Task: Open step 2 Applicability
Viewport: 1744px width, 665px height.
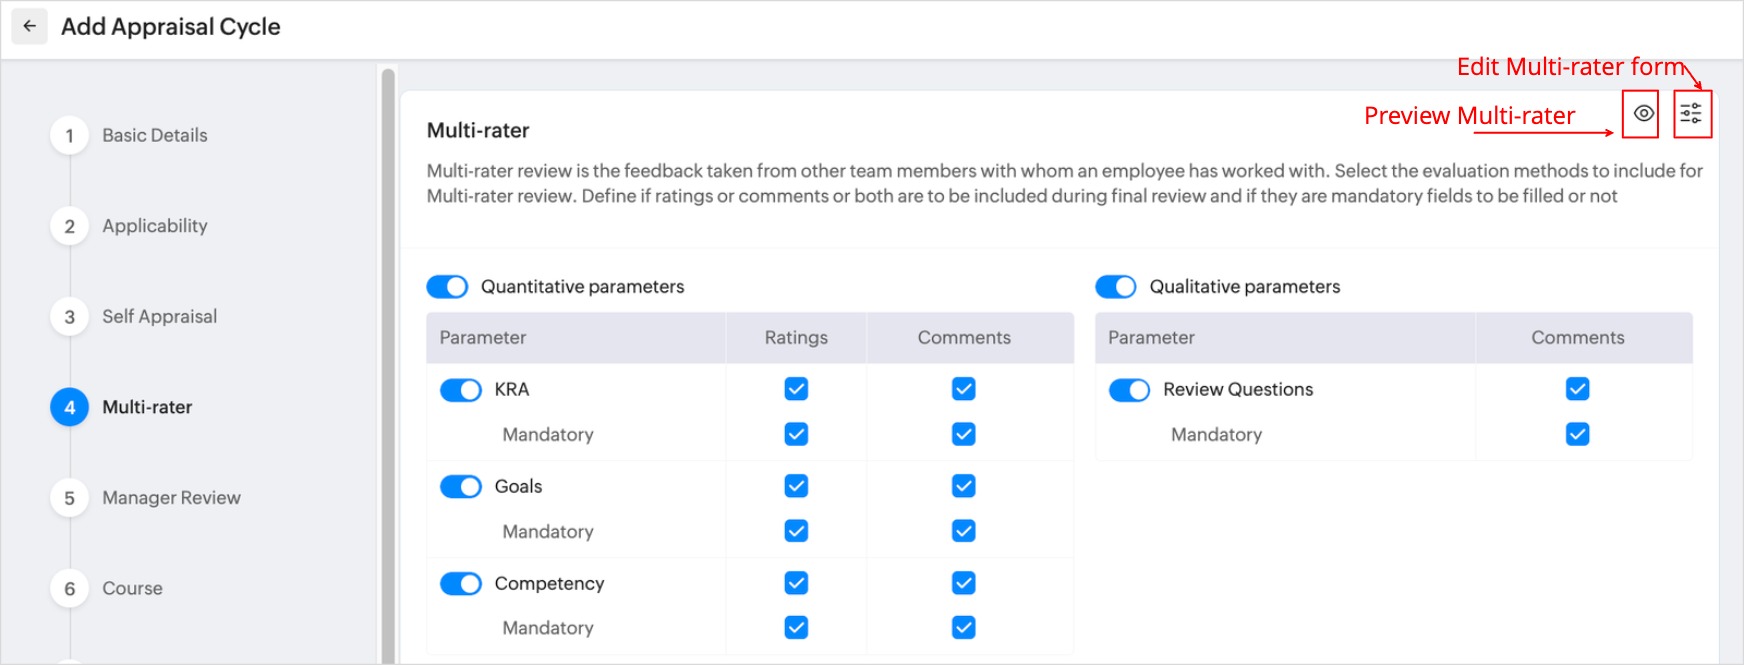Action: point(129,226)
